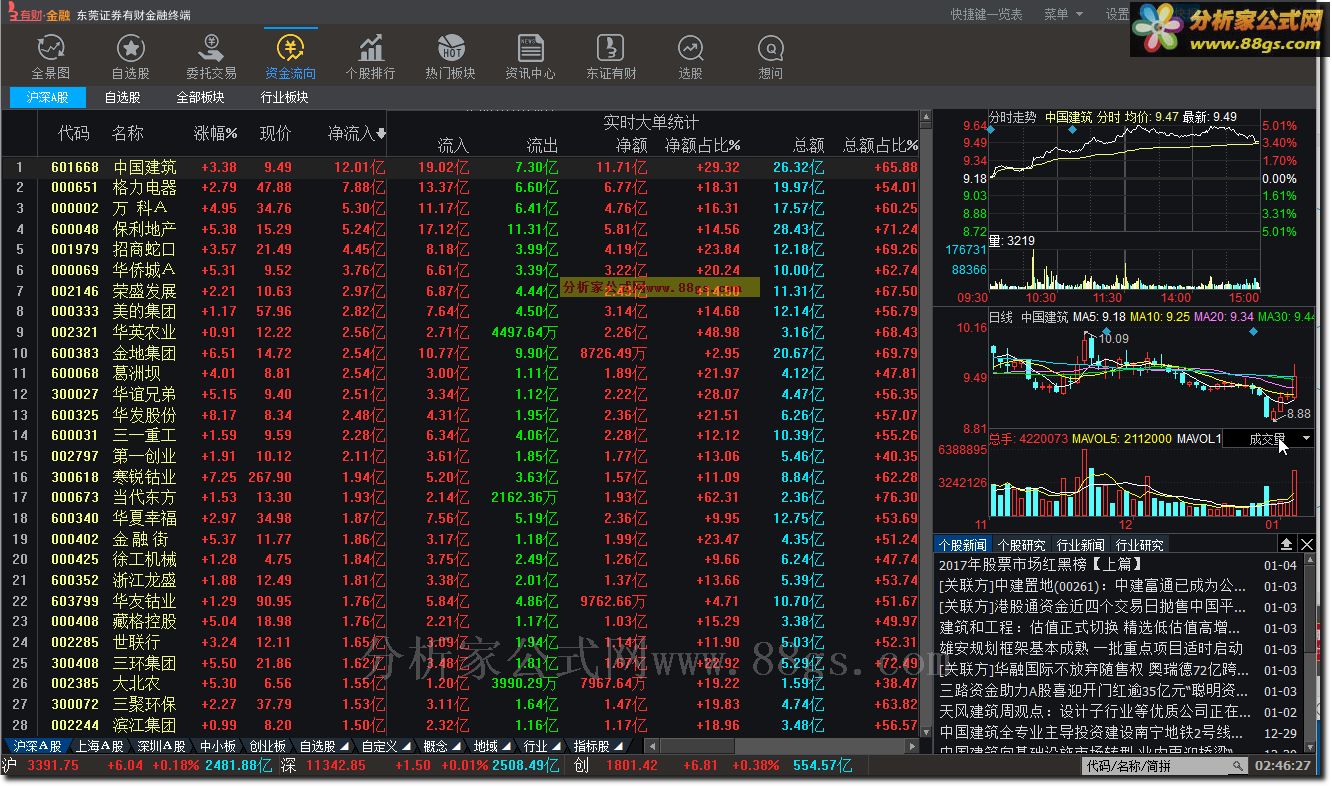Image resolution: width=1332 pixels, height=786 pixels.
Task: Close the 个股新闻 news panel
Action: pos(1306,544)
